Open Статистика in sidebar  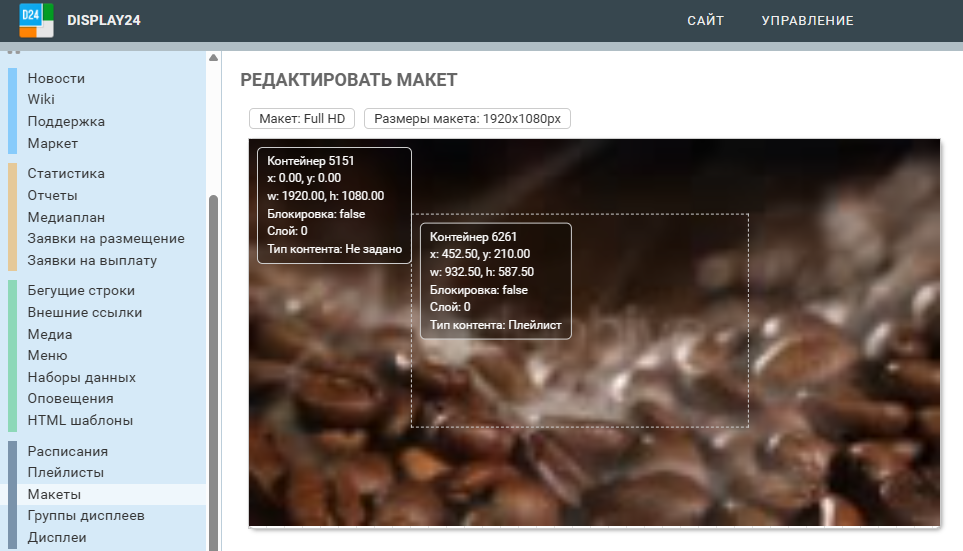[x=66, y=173]
